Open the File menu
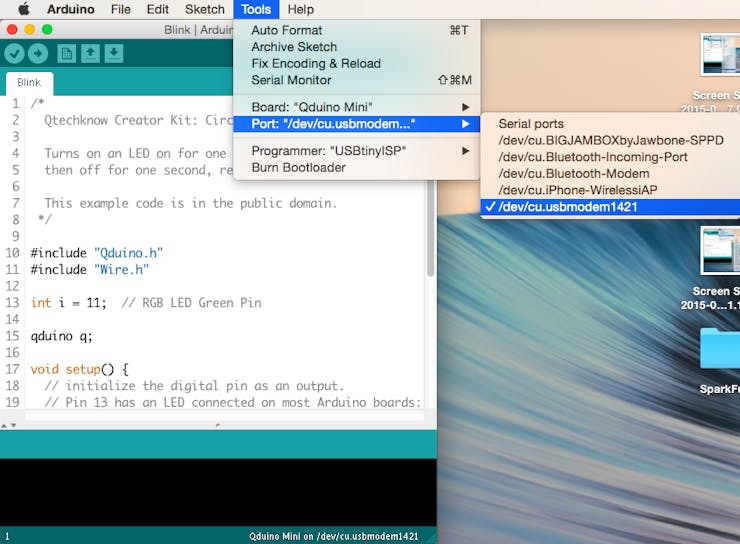Viewport: 740px width, 544px height. click(x=121, y=9)
